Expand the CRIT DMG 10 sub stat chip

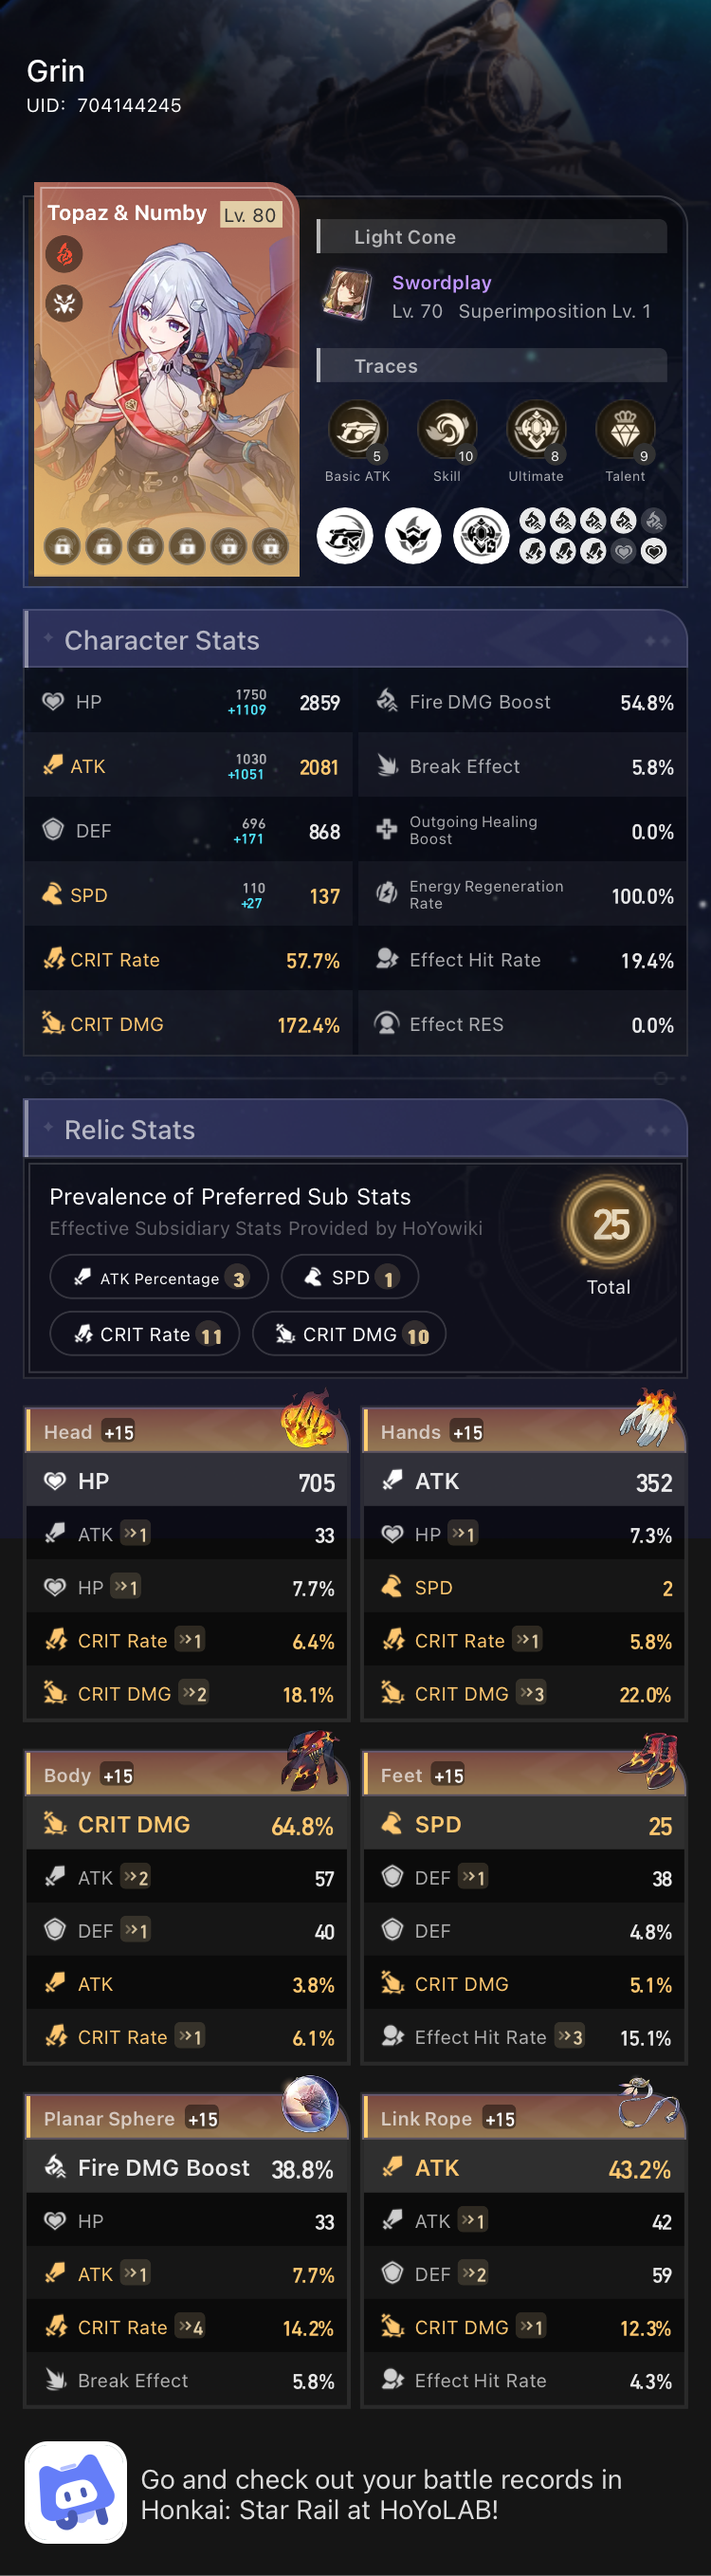pos(348,1334)
